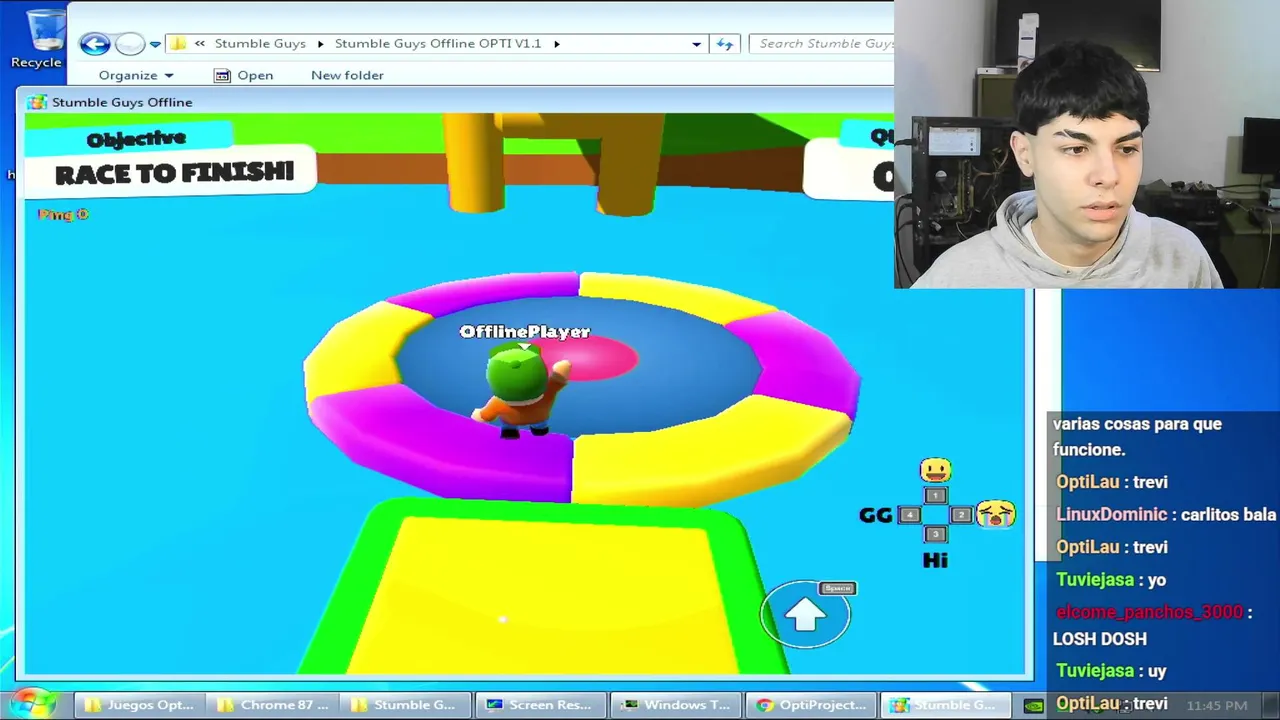Select the crying emote face

(995, 514)
